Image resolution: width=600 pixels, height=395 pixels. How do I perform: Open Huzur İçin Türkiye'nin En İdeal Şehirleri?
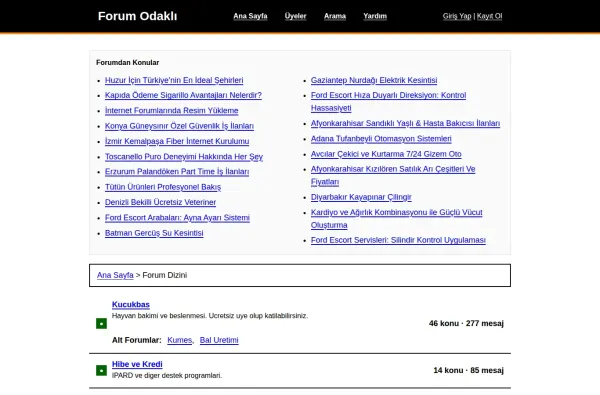coord(174,80)
